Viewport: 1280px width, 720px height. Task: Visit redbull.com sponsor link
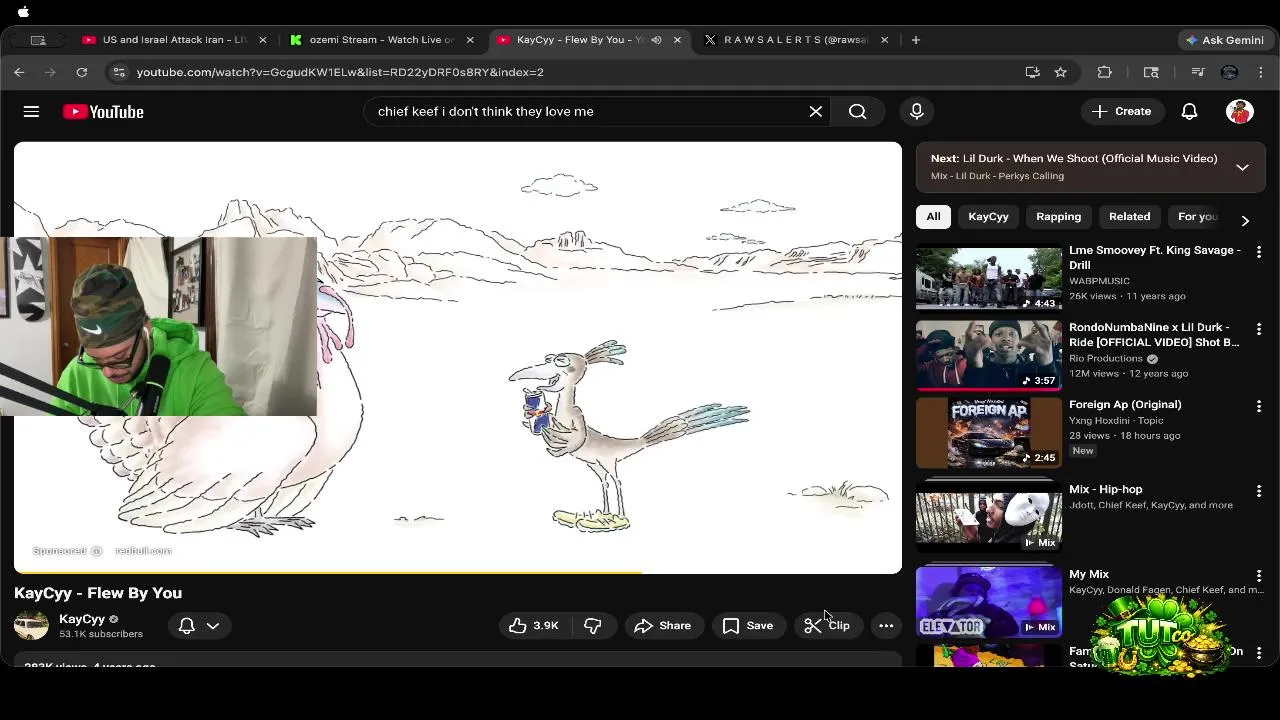[143, 551]
